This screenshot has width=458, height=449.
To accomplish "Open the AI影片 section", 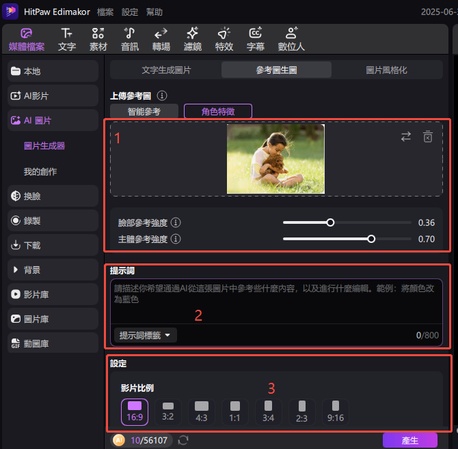I will 53,96.
